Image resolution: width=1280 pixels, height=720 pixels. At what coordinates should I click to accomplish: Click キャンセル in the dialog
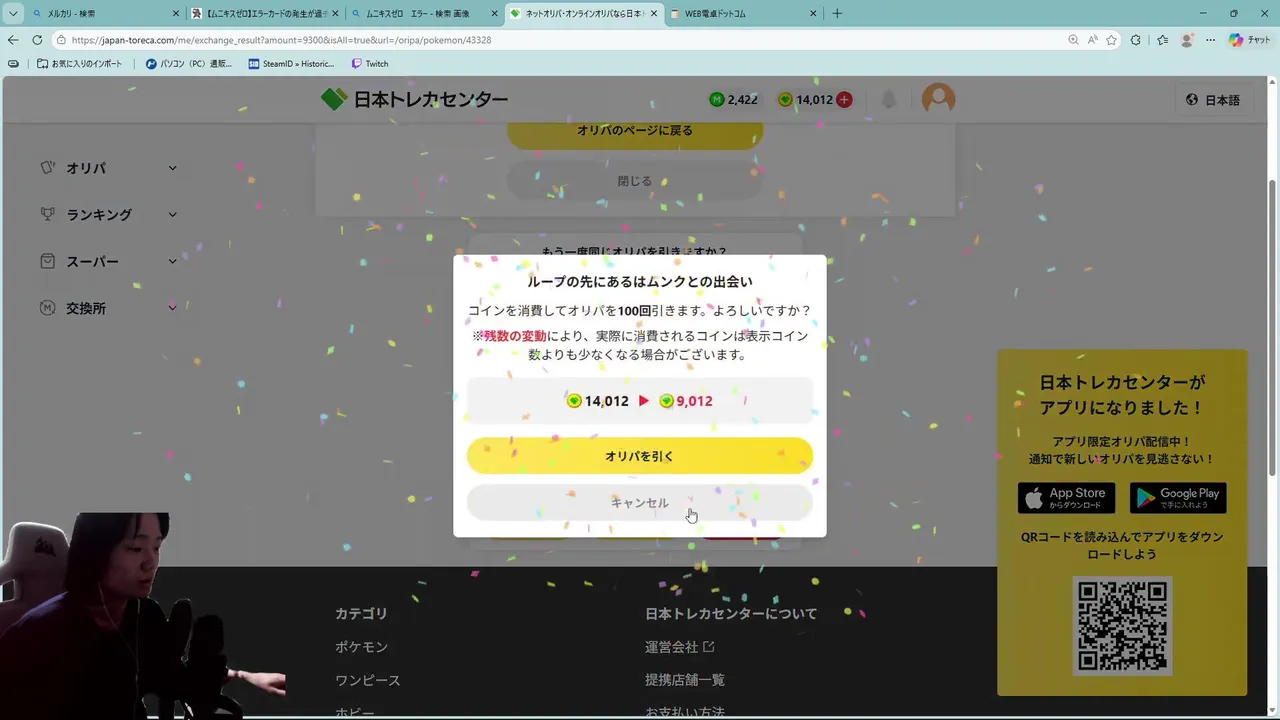640,503
